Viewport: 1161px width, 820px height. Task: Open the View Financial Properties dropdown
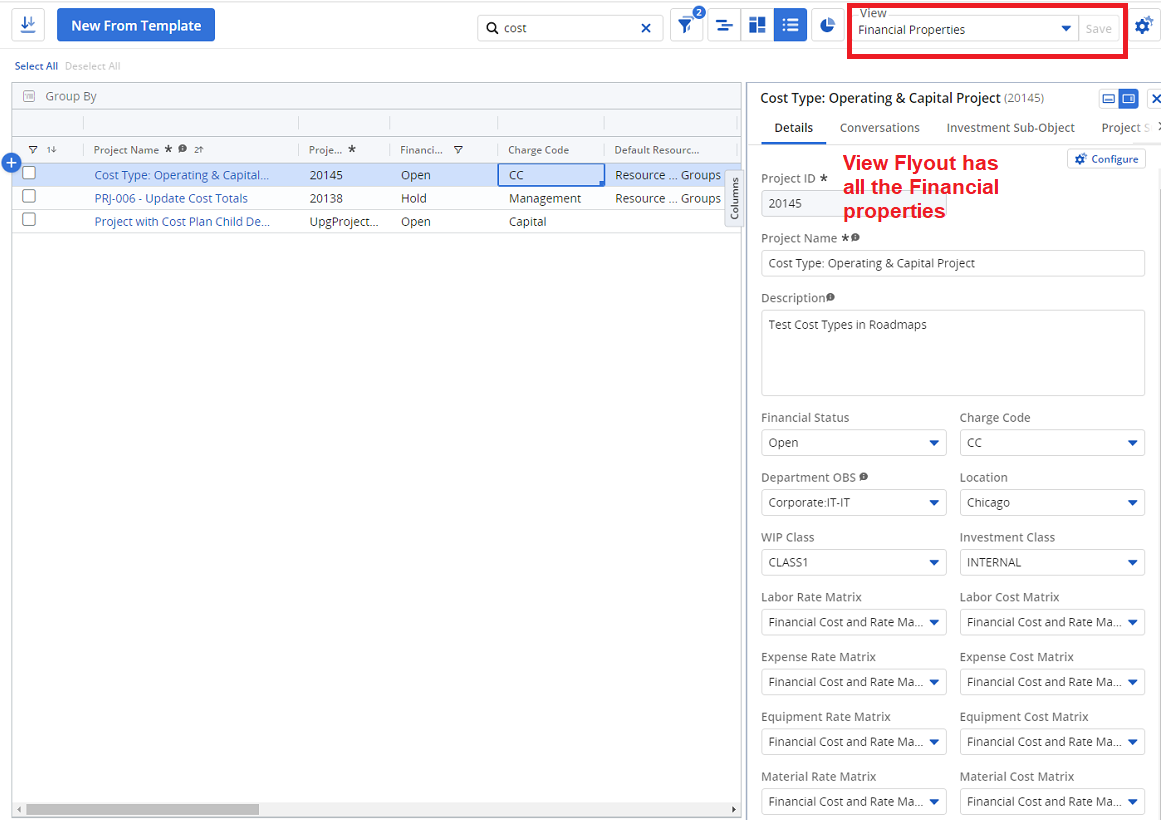(x=1066, y=29)
